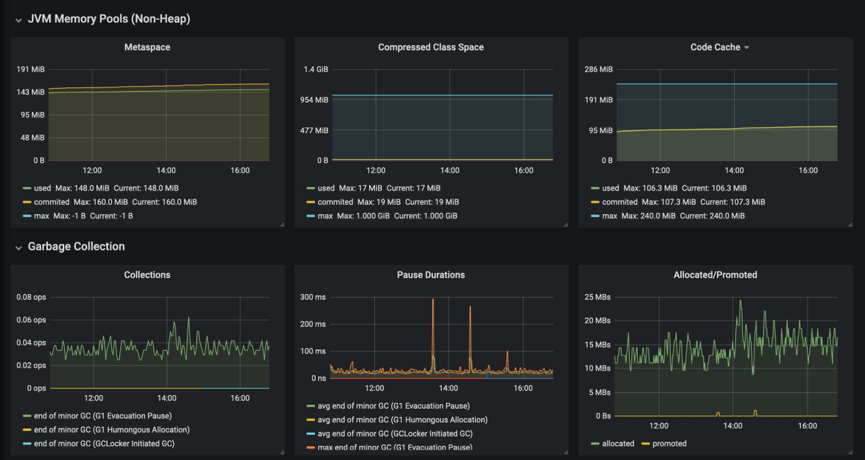The height and width of the screenshot is (460, 865).
Task: Click the Collections panel title
Action: [147, 275]
